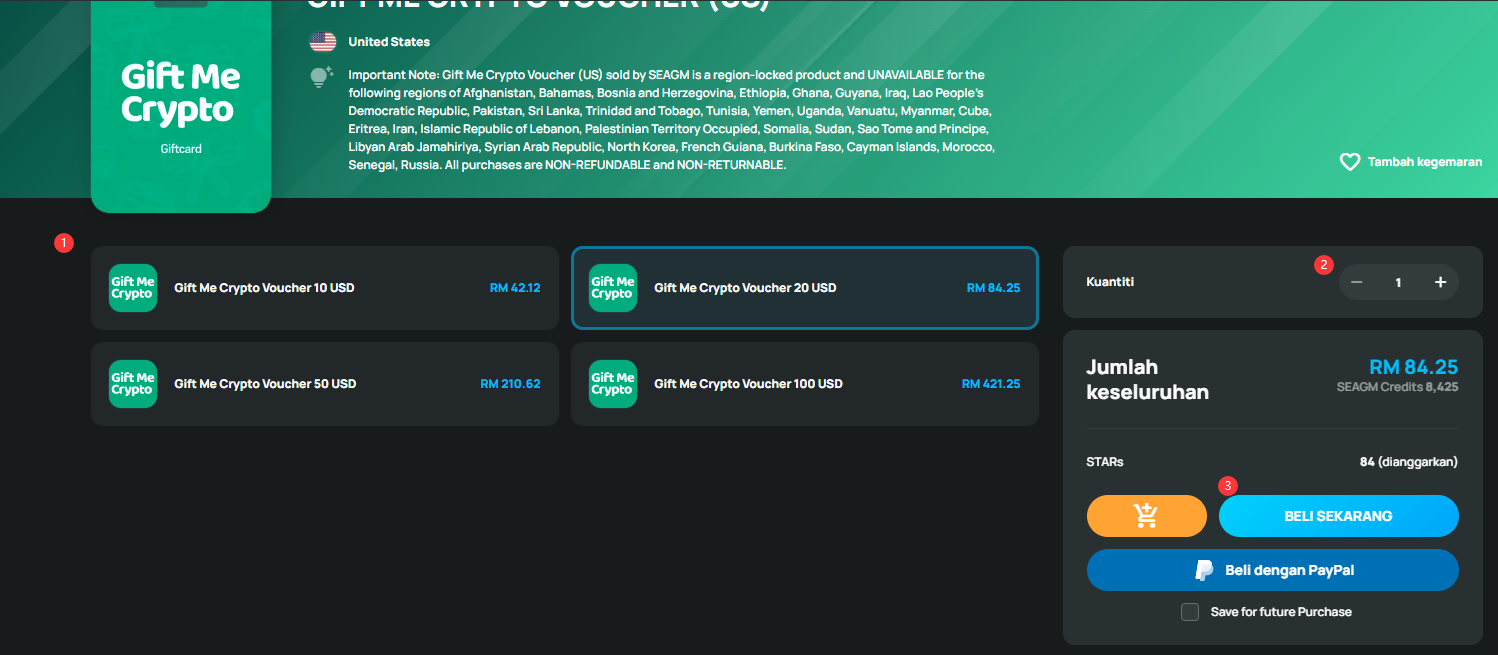Select Gift Me Crypto Voucher 10 USD
The height and width of the screenshot is (655, 1498).
pyautogui.click(x=325, y=288)
